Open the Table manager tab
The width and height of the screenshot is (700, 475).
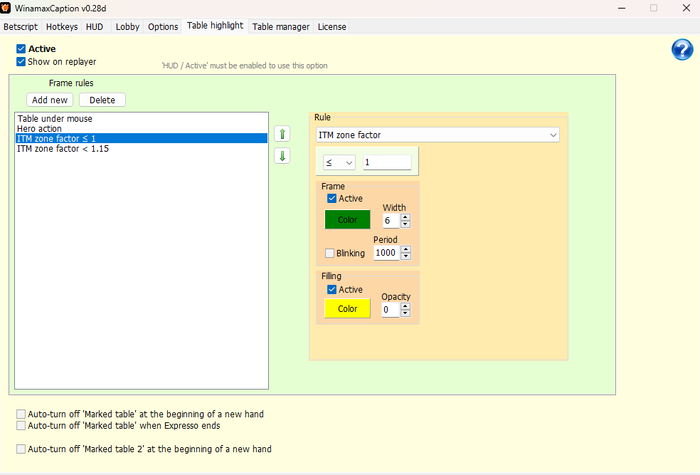[281, 27]
